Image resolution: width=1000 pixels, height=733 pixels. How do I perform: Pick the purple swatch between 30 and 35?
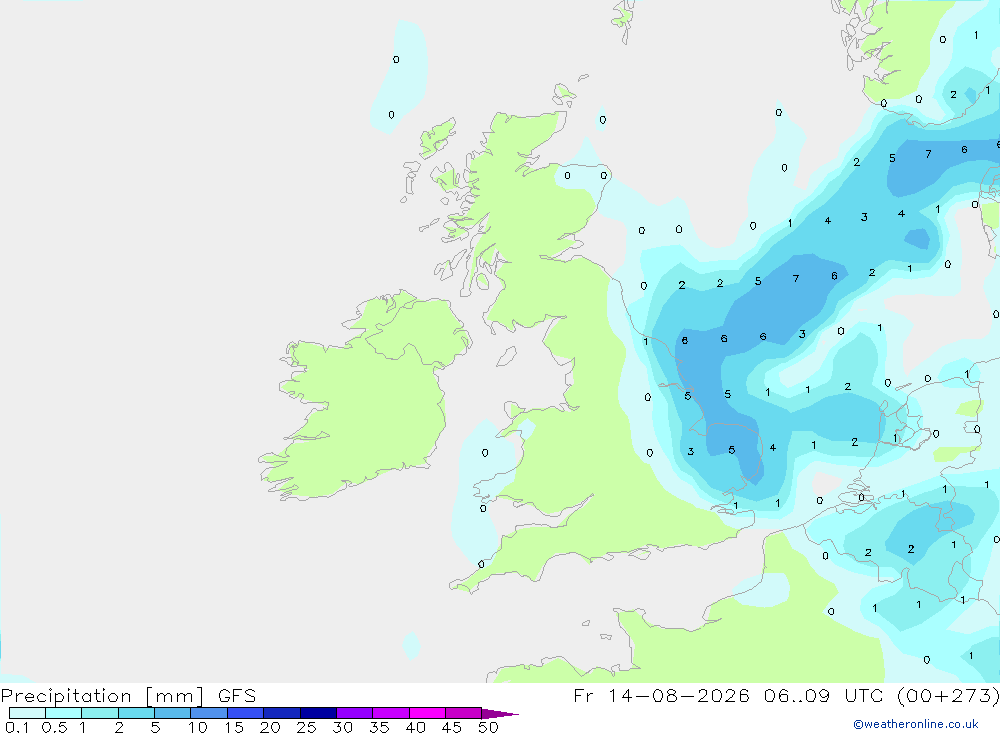pos(354,713)
